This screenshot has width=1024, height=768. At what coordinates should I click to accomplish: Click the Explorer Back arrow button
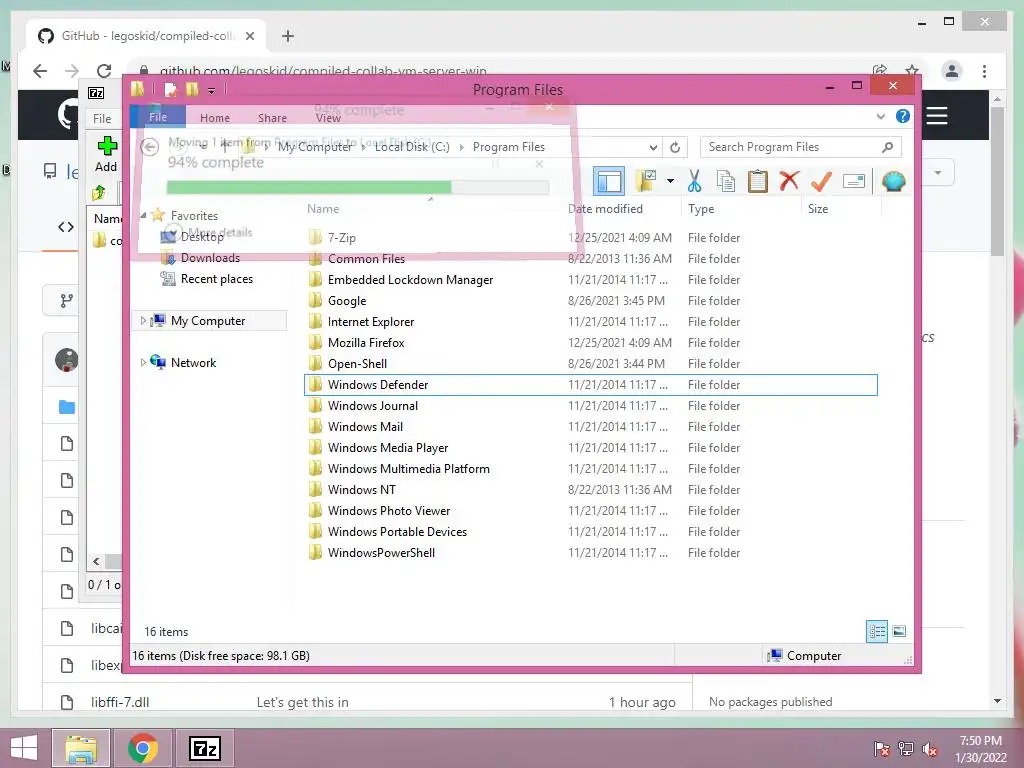pyautogui.click(x=150, y=147)
